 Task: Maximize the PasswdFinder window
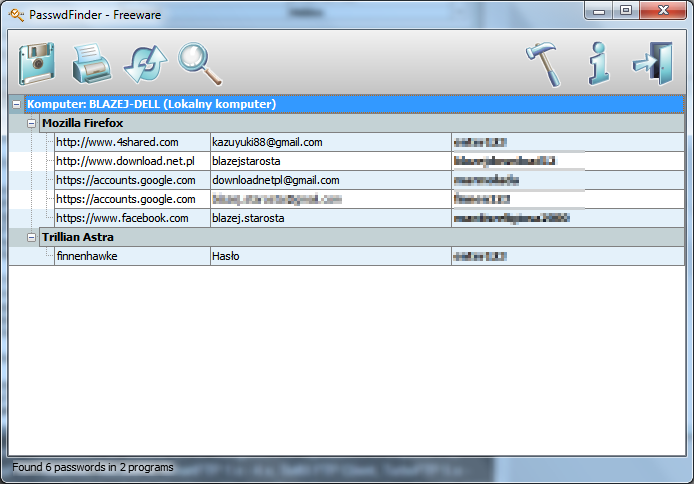626,11
